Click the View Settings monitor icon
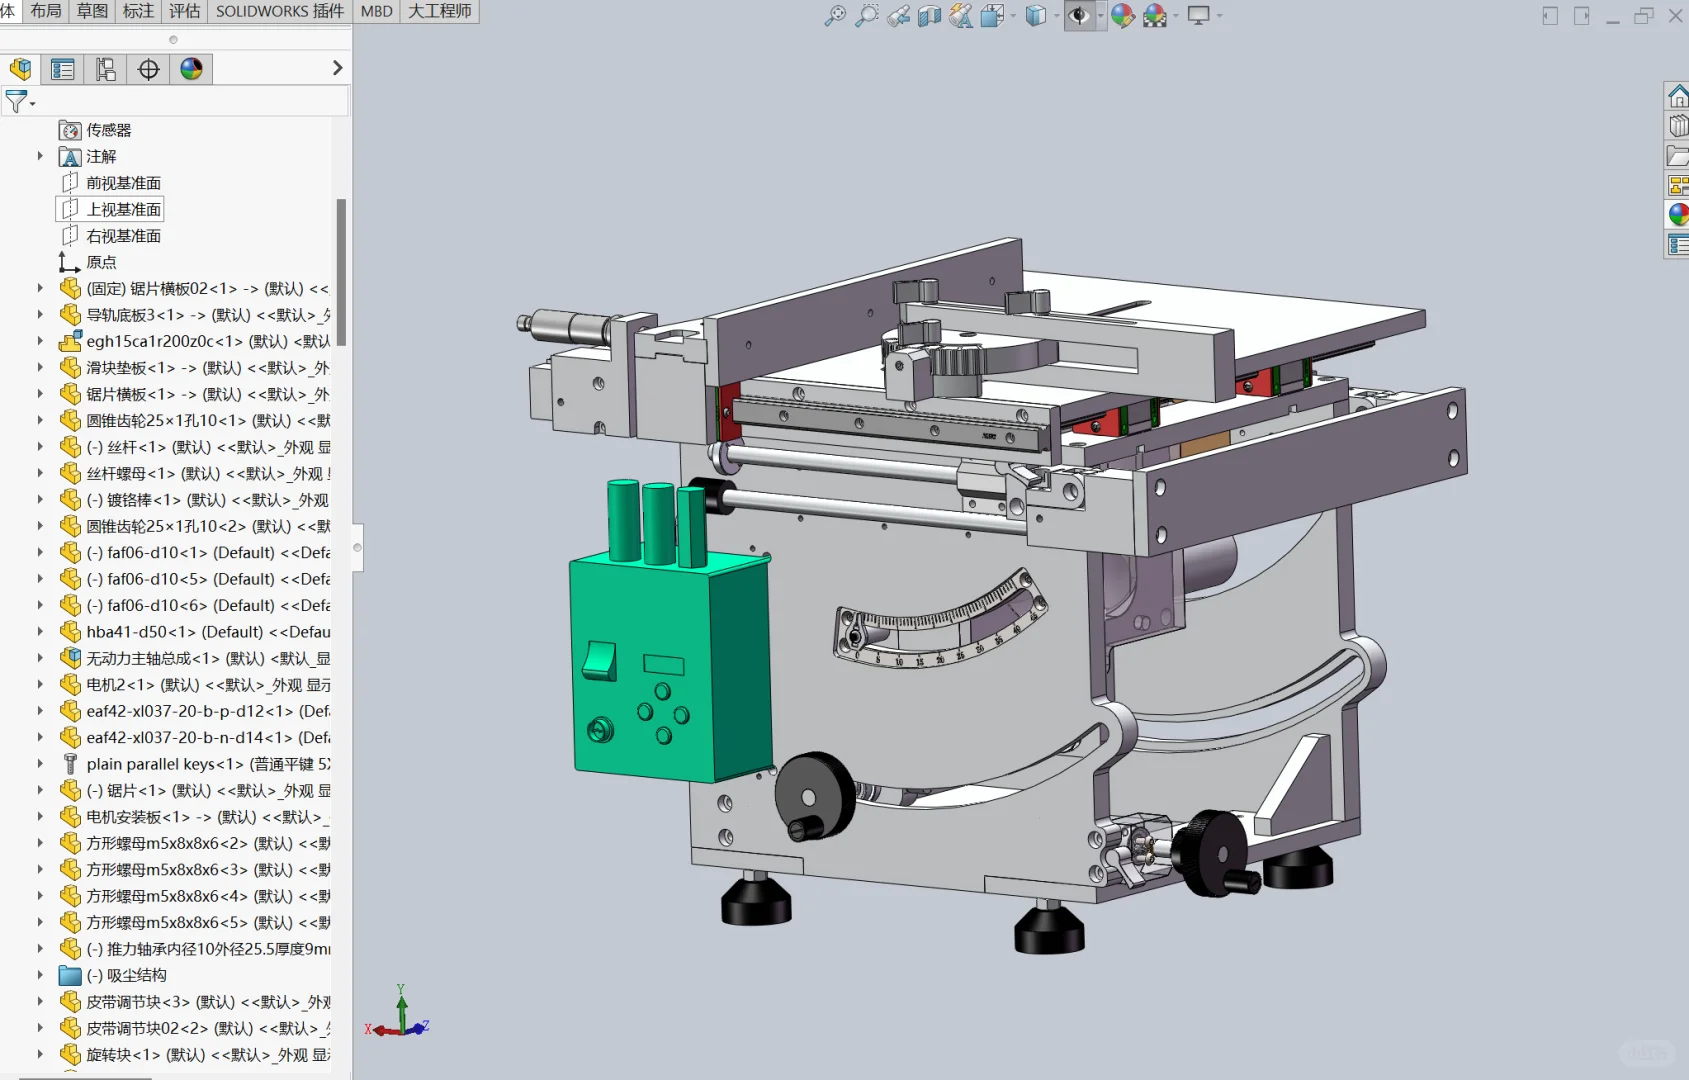This screenshot has height=1080, width=1689. click(1198, 16)
